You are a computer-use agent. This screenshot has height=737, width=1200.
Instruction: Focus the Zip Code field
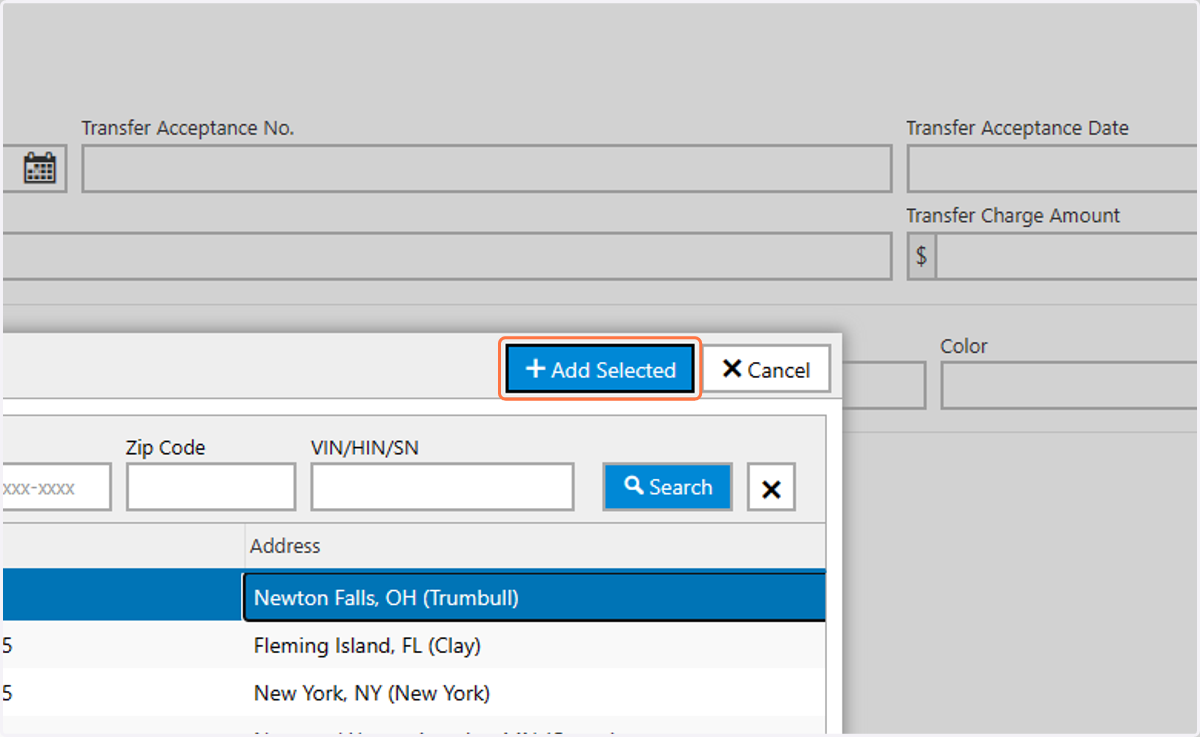(211, 487)
